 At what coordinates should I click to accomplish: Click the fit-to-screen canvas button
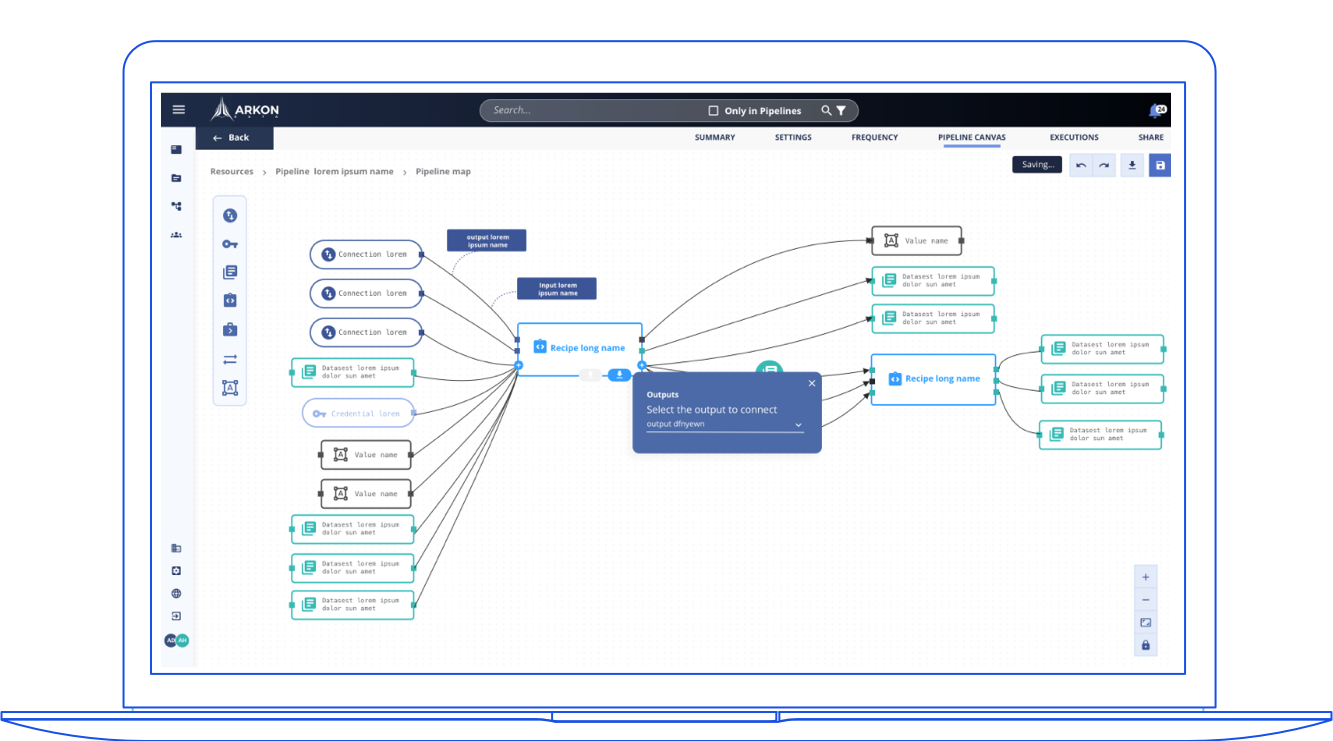[1146, 623]
